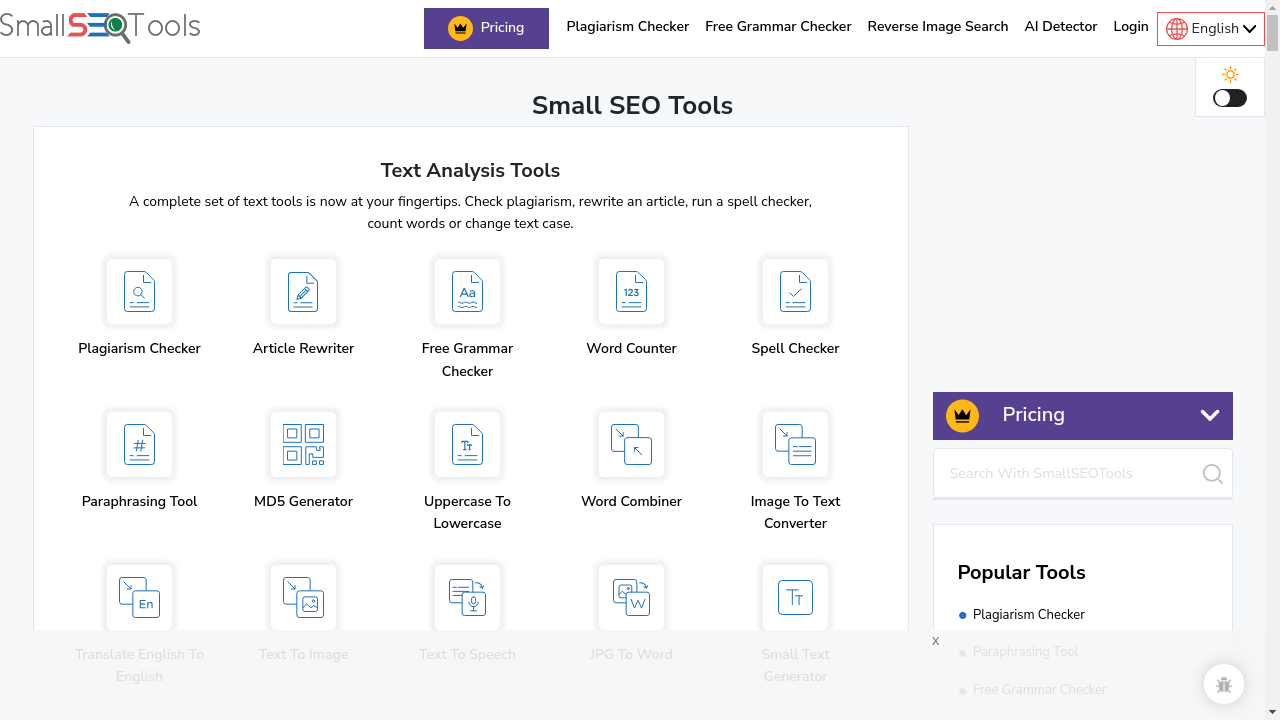The width and height of the screenshot is (1280, 720).
Task: Click the purple Pricing button
Action: [x=486, y=28]
